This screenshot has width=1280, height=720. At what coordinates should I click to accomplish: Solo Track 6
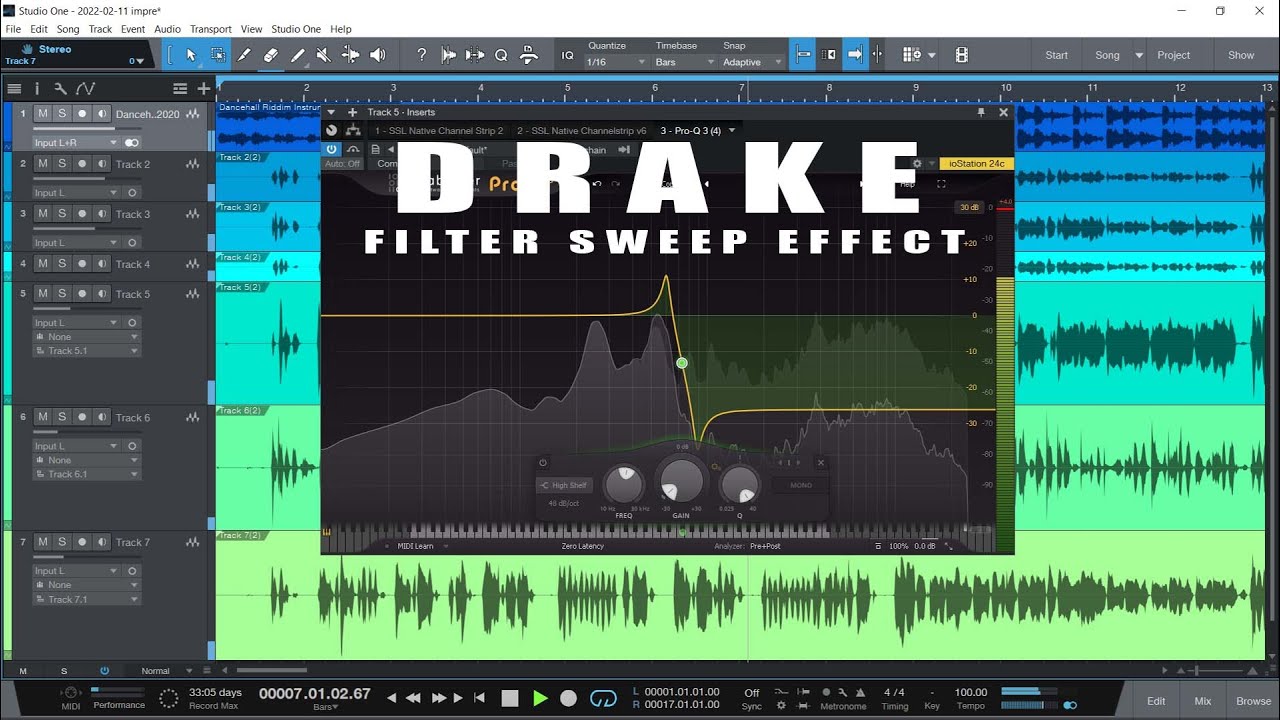(x=61, y=417)
